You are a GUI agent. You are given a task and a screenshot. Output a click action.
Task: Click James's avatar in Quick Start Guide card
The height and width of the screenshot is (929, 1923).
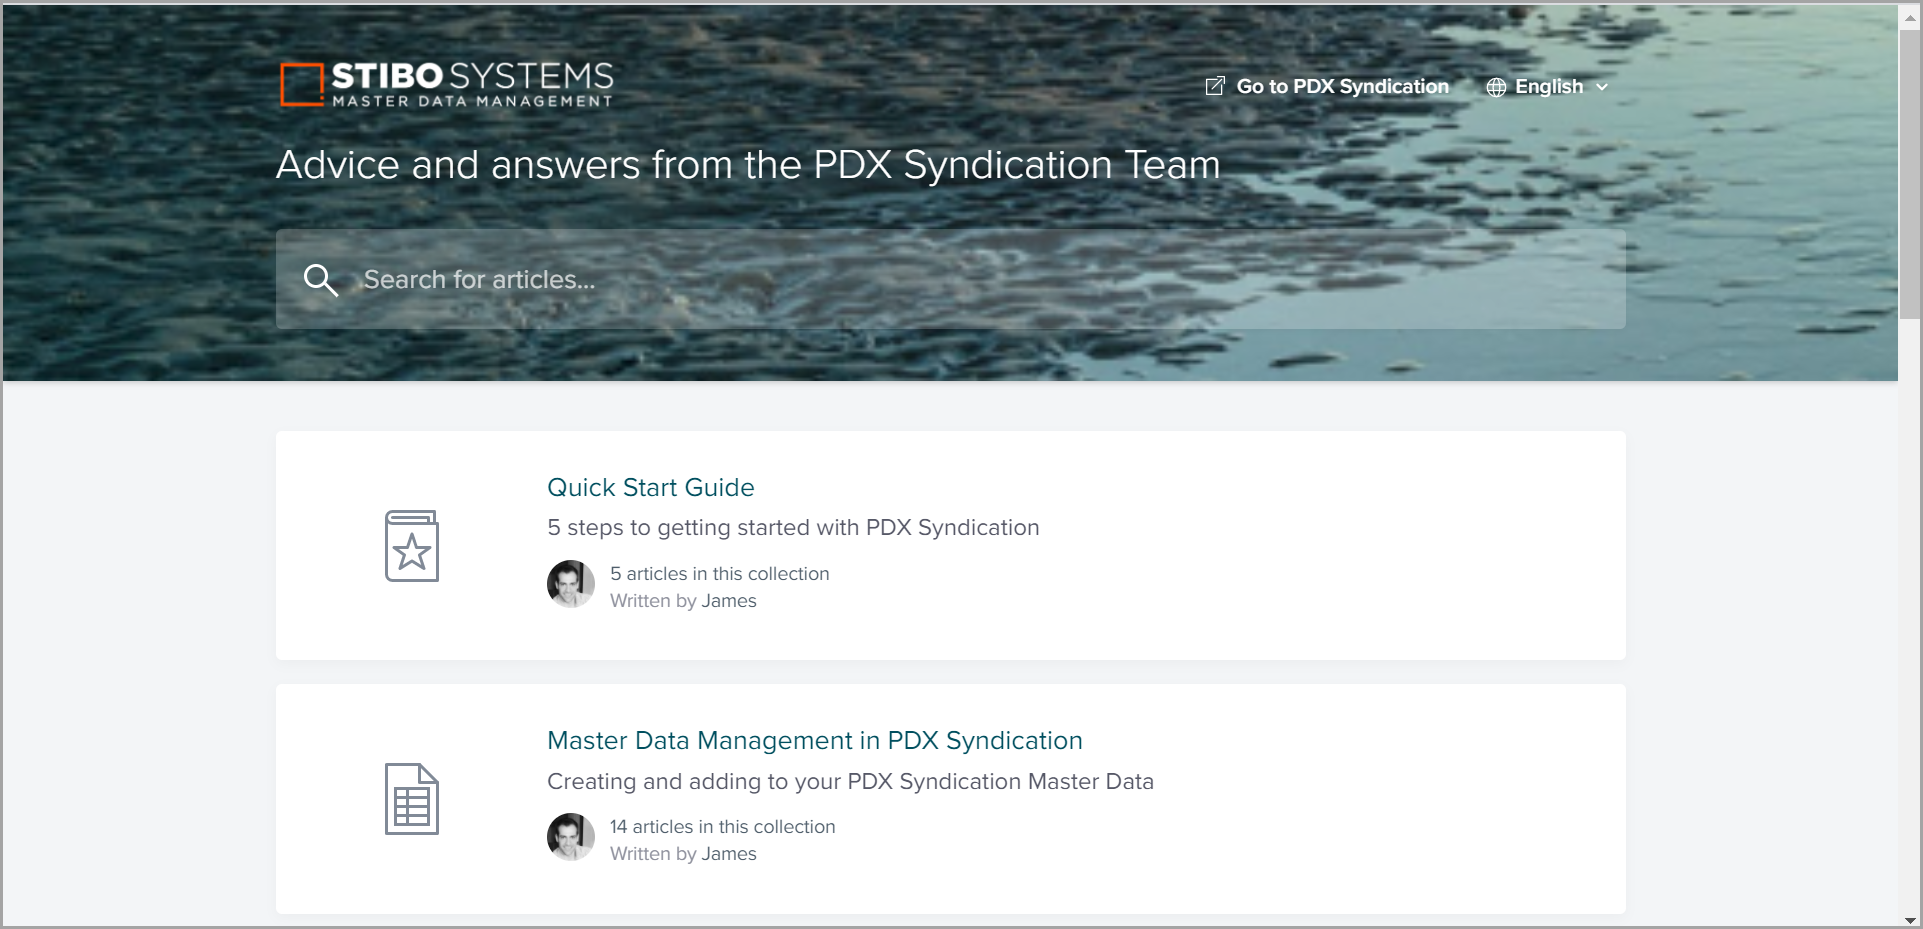coord(571,584)
